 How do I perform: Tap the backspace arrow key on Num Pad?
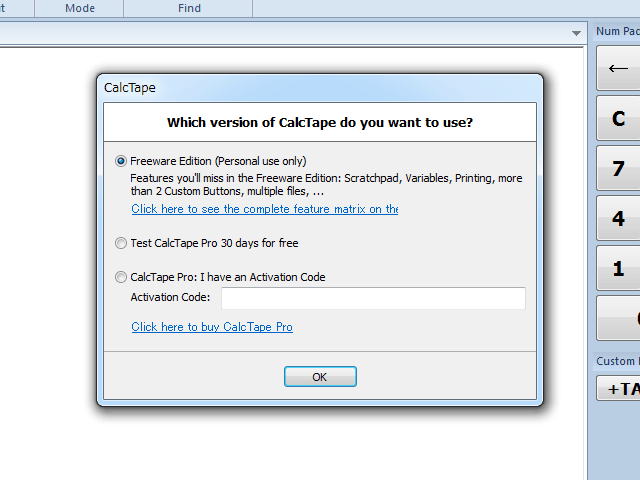click(618, 68)
